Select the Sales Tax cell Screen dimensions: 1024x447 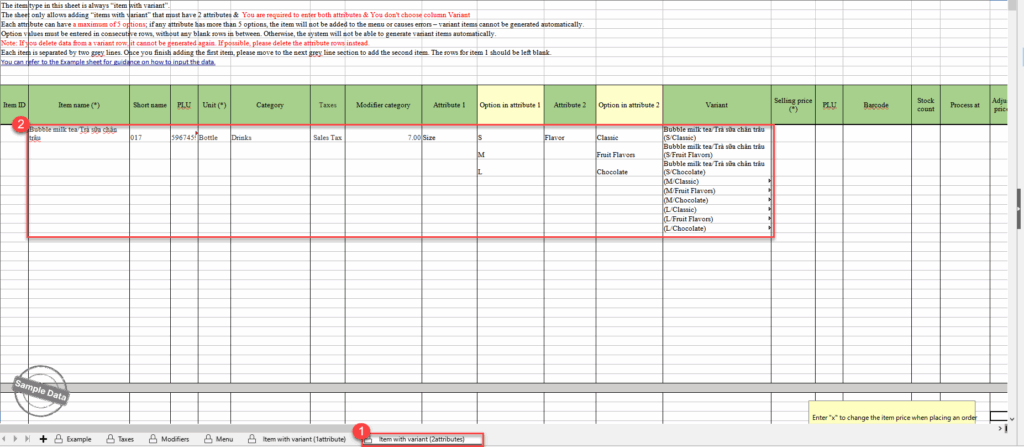click(x=328, y=137)
